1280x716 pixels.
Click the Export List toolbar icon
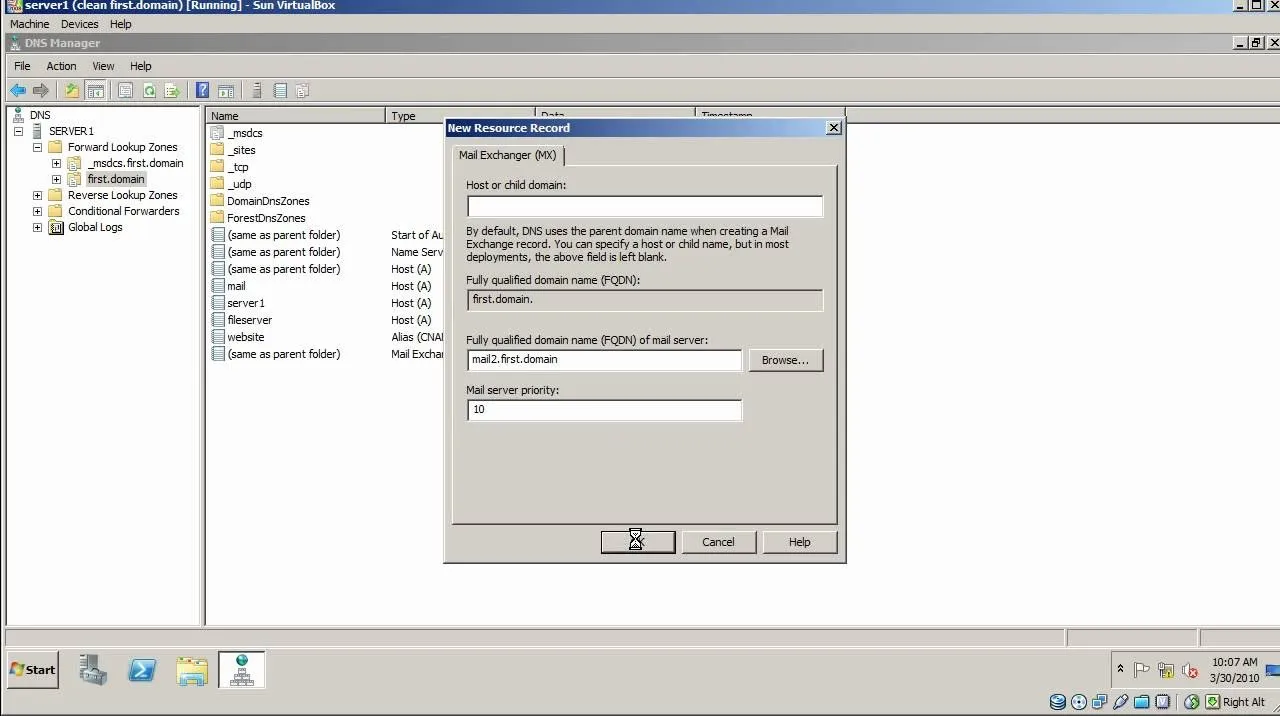[x=172, y=91]
